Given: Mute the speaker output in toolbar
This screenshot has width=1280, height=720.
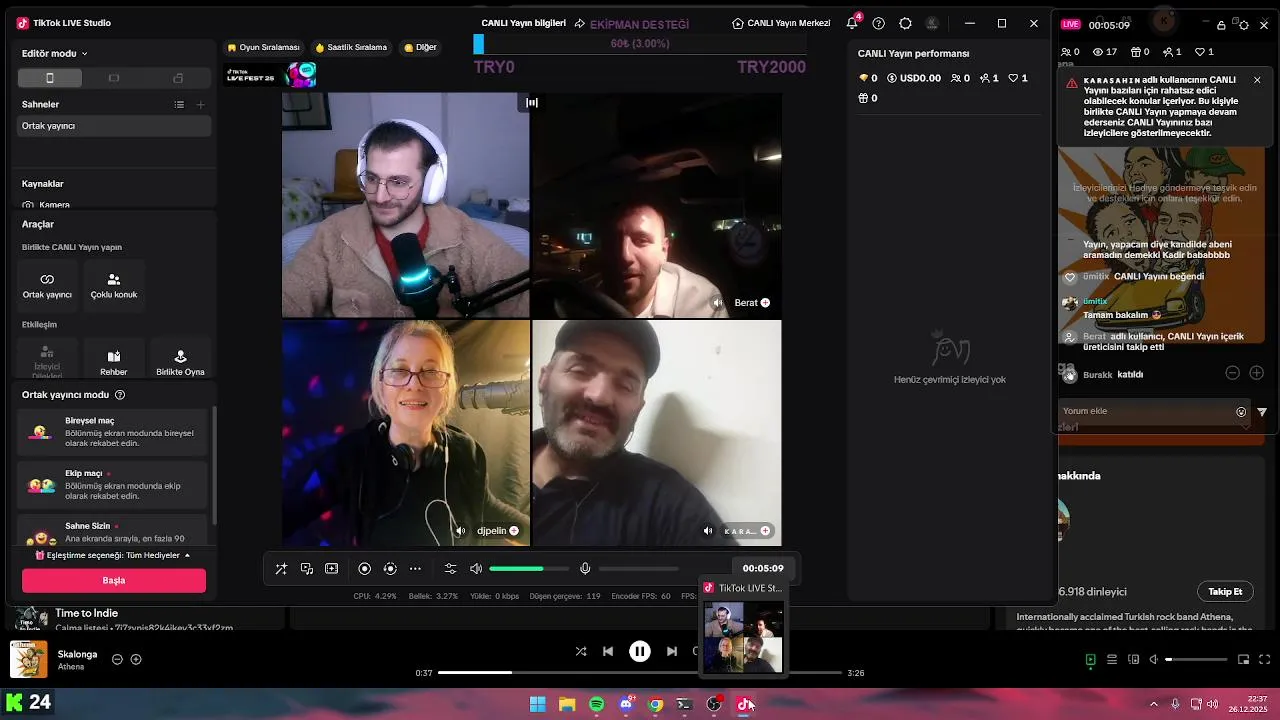Looking at the screenshot, I should (476, 569).
